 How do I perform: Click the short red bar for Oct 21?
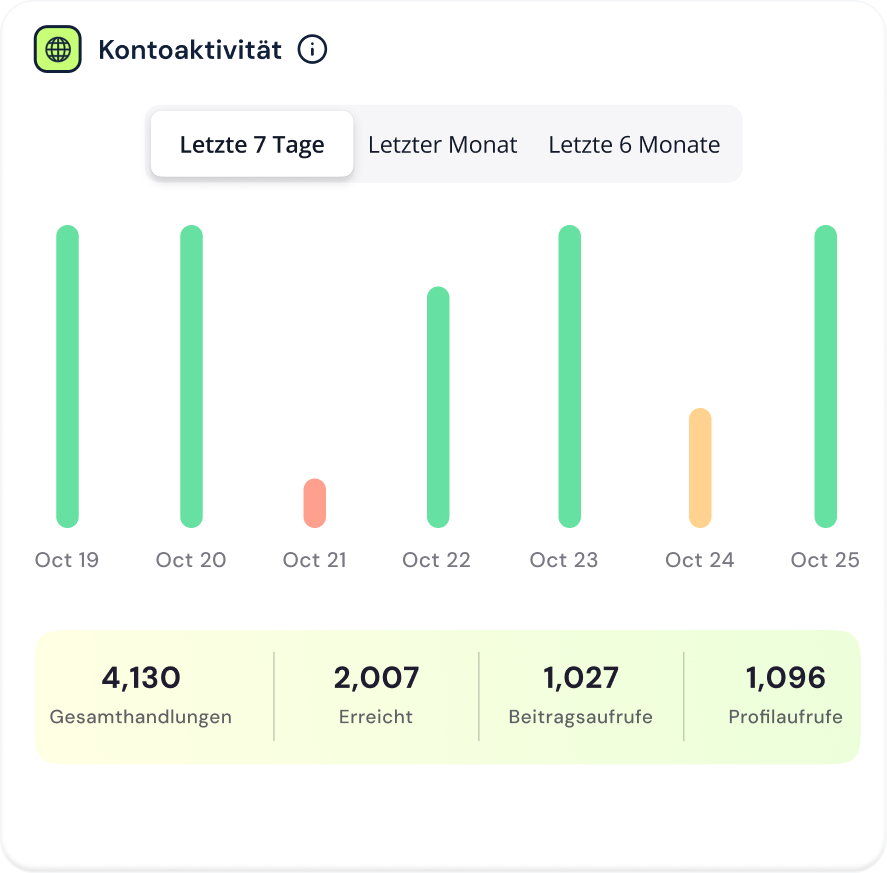point(315,503)
